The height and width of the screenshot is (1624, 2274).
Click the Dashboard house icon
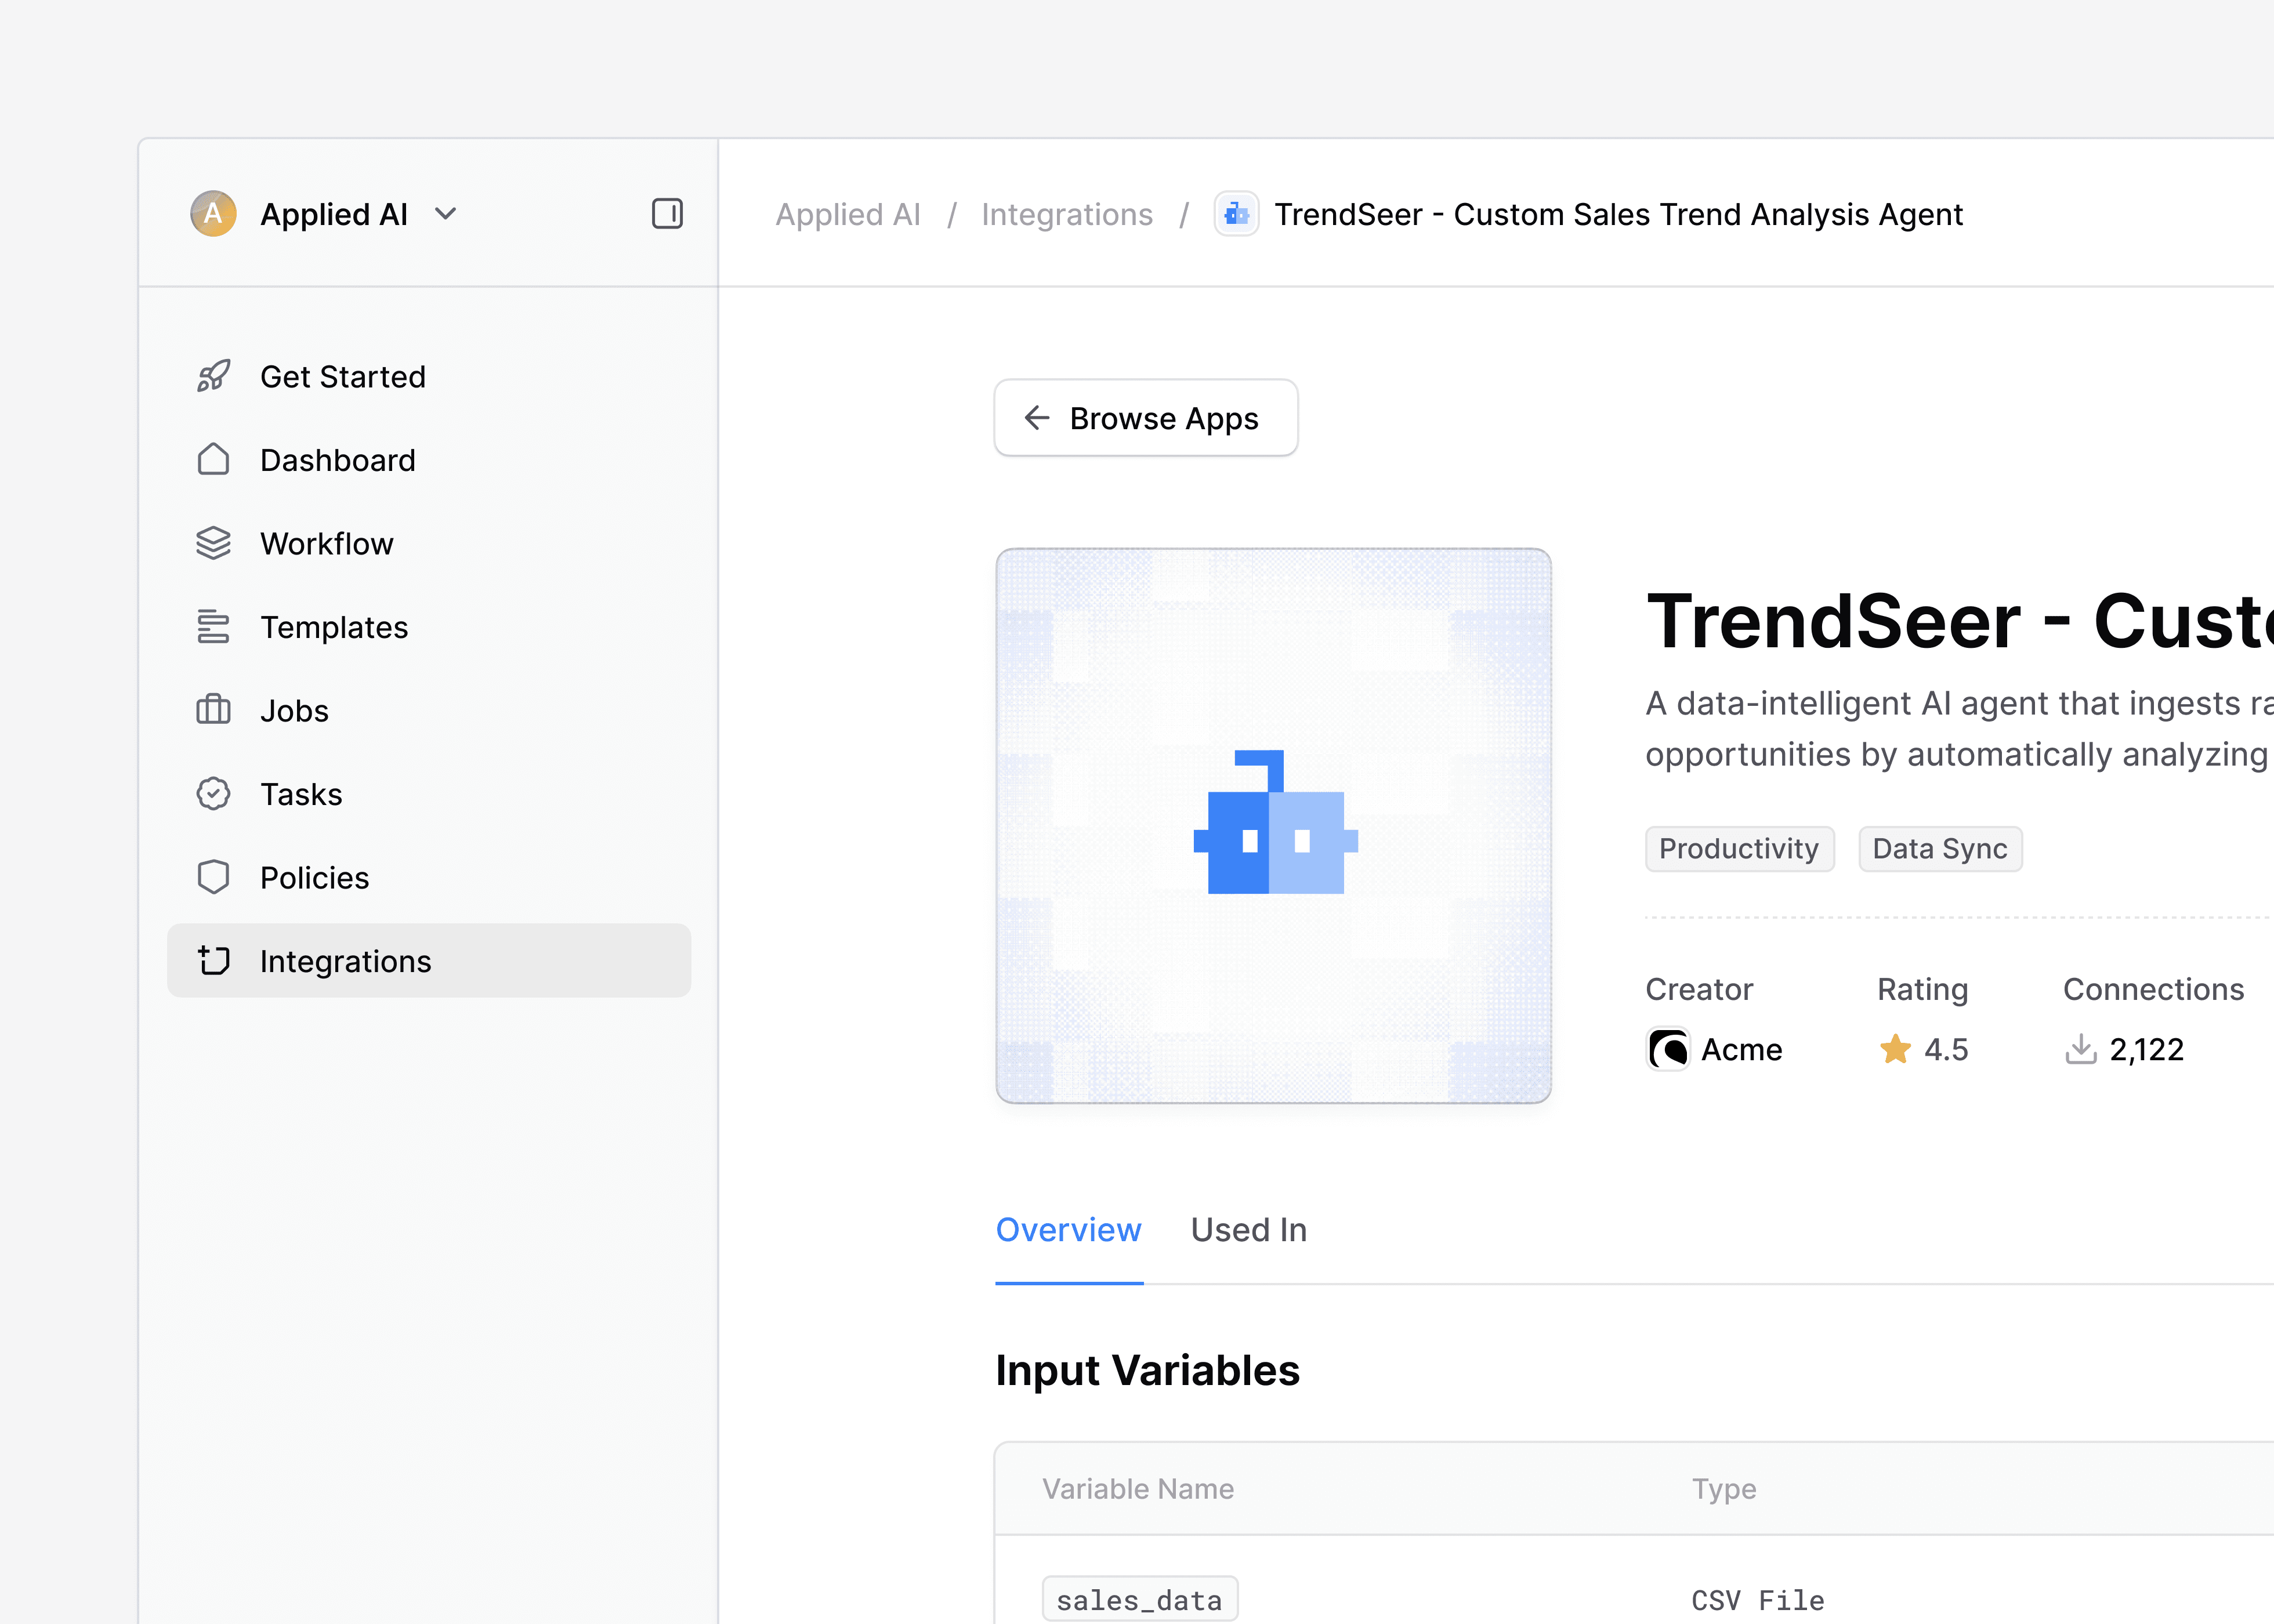pos(213,460)
